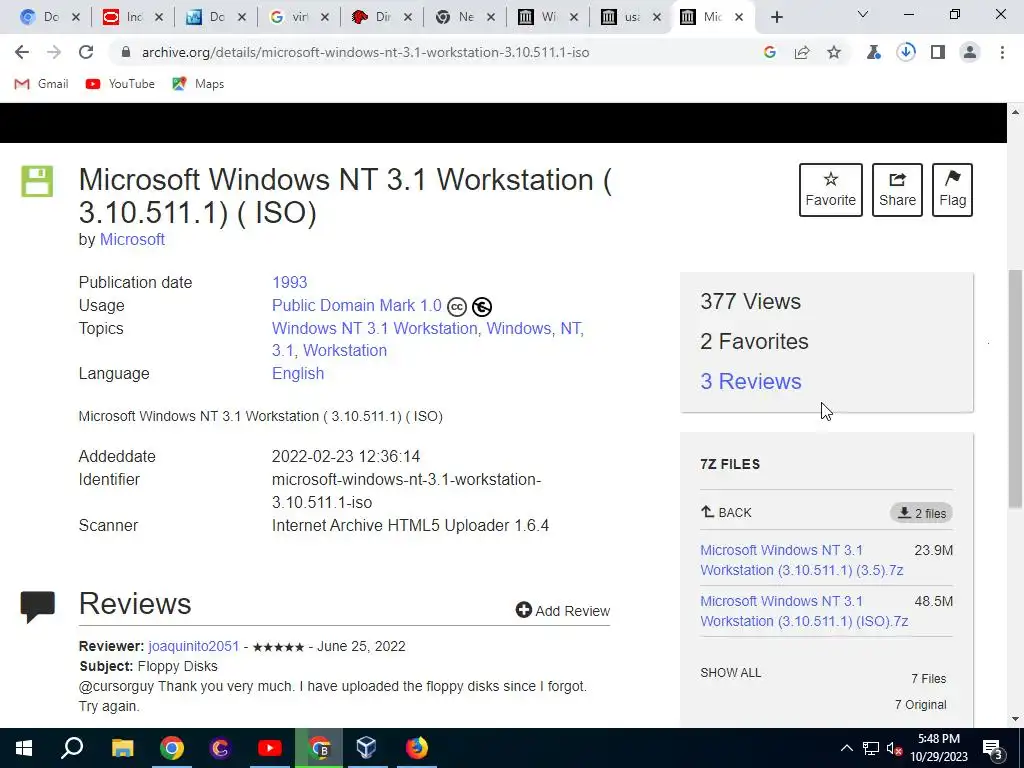Screen dimensions: 1024x768
Task: Click BACK in 7Z files panel
Action: pyautogui.click(x=726, y=513)
